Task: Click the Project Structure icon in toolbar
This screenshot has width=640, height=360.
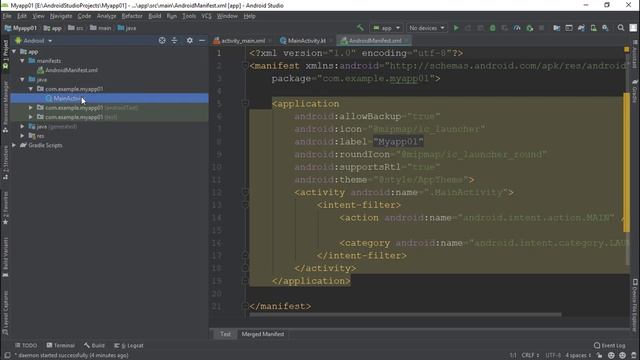Action: [x=556, y=28]
